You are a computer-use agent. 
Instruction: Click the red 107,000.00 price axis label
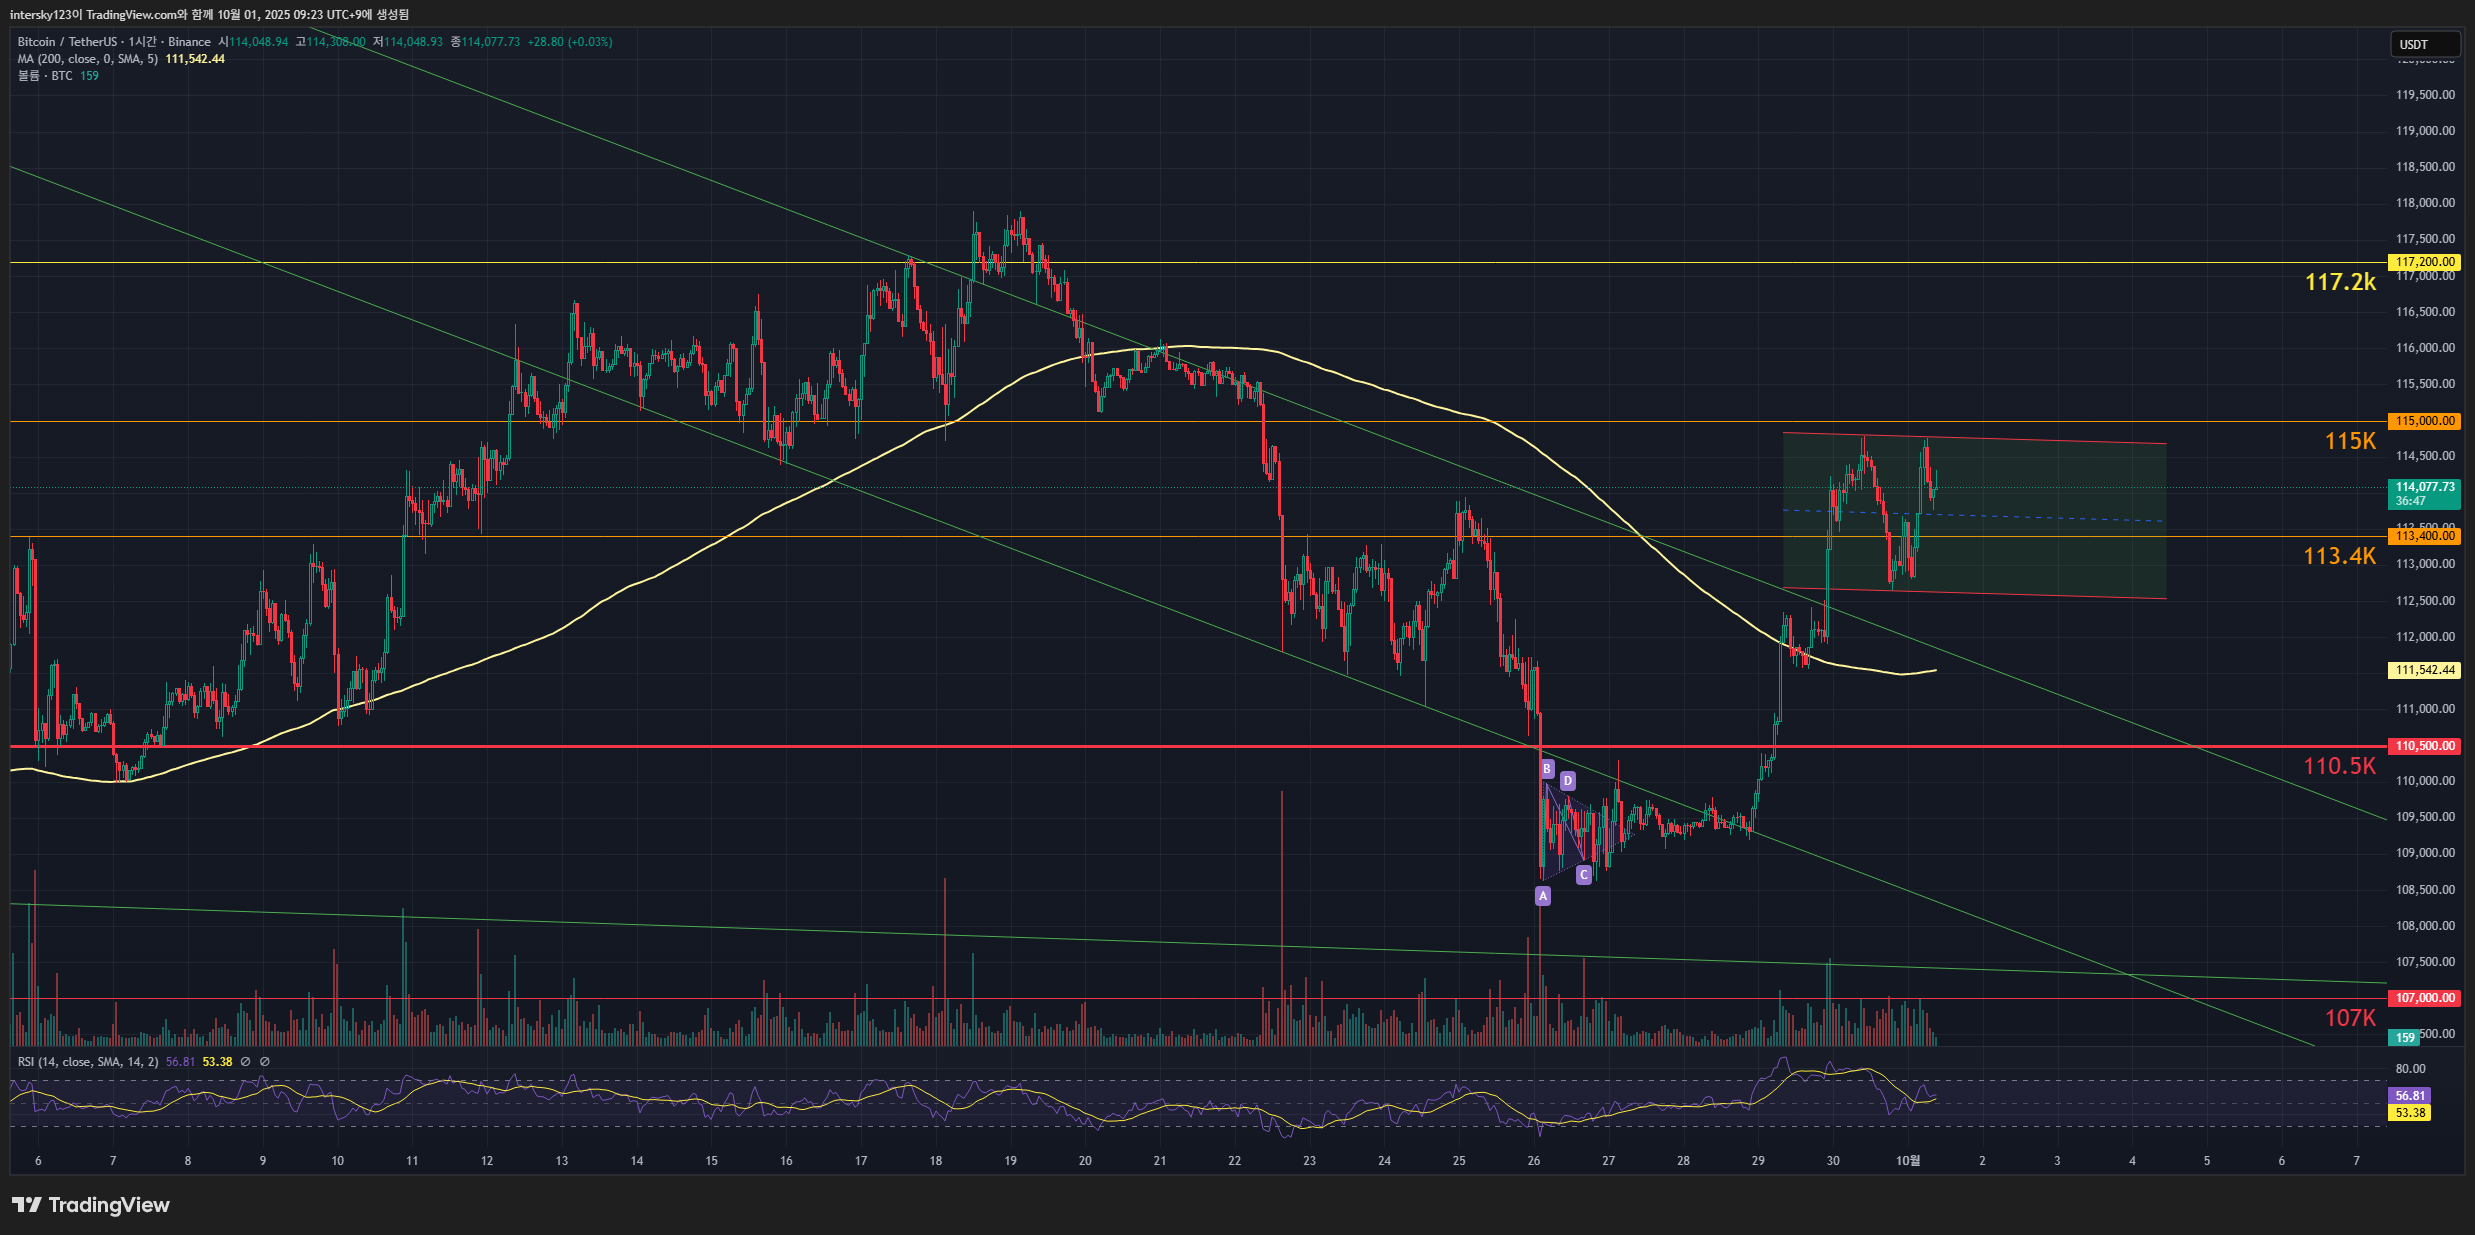(2424, 998)
